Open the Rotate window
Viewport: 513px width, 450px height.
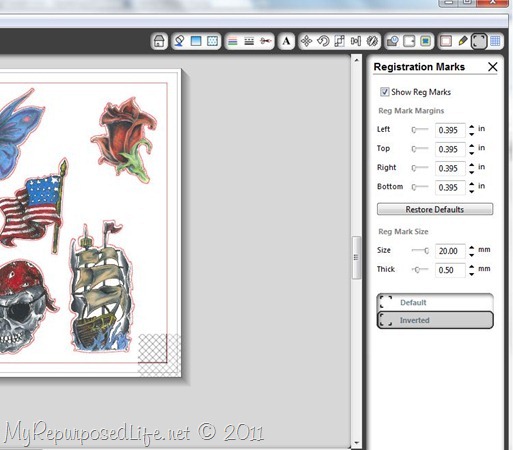(323, 41)
